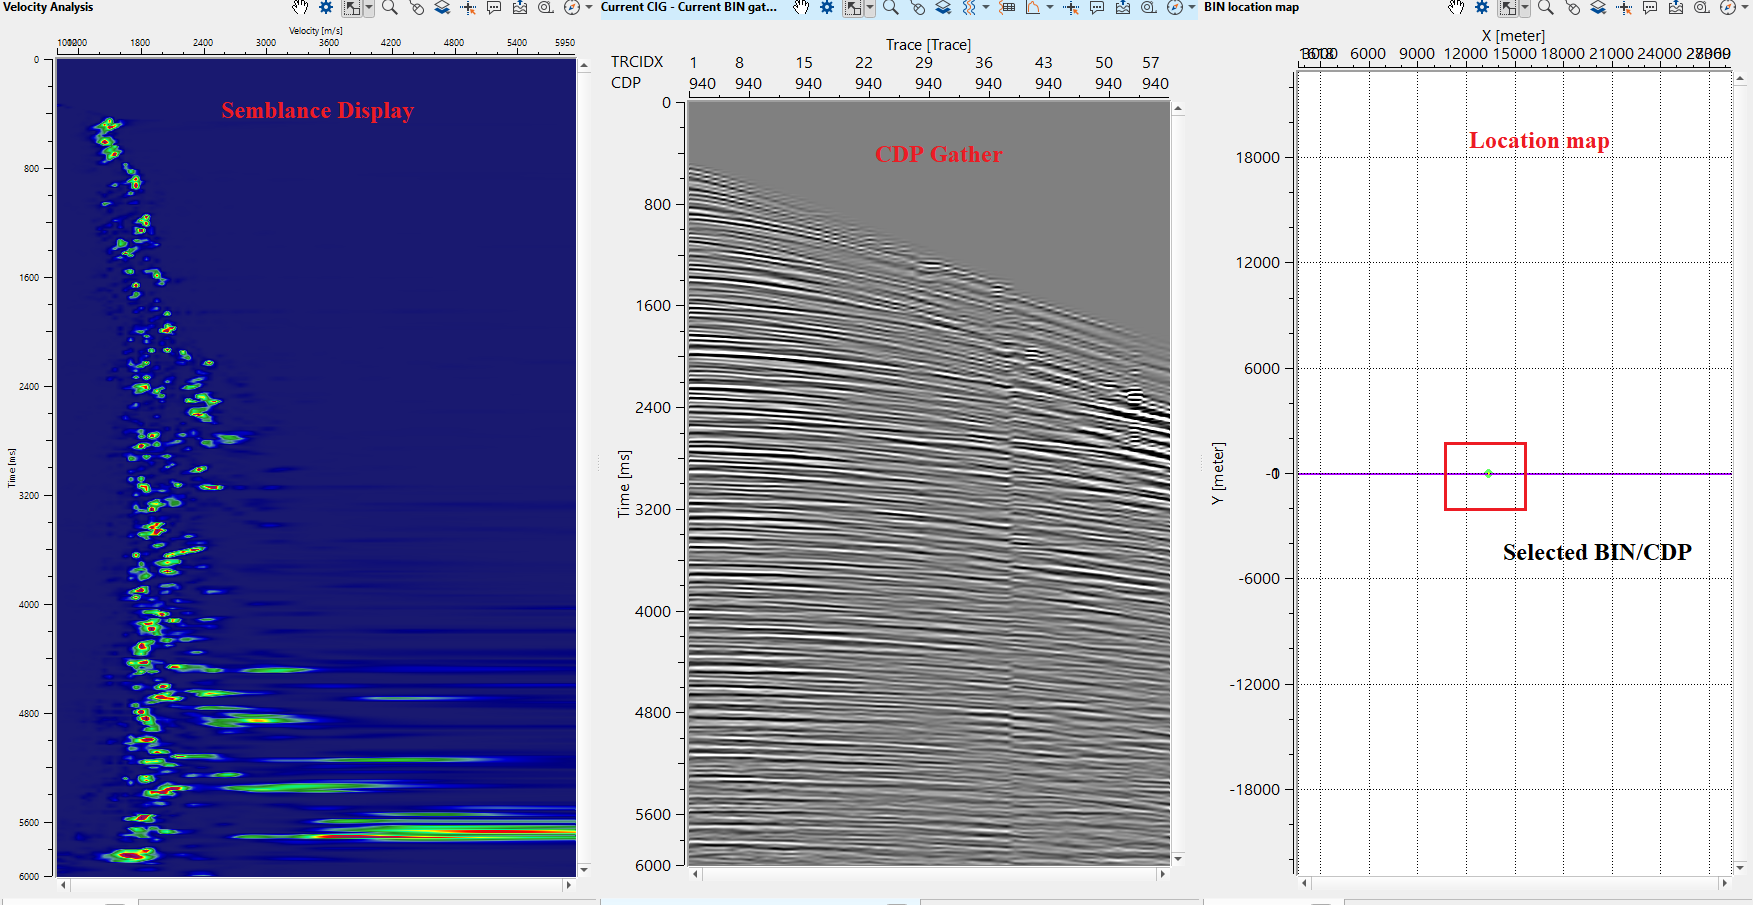This screenshot has width=1753, height=905.
Task: Expand the selection mode dropdown in Velocity Analysis
Action: [369, 8]
